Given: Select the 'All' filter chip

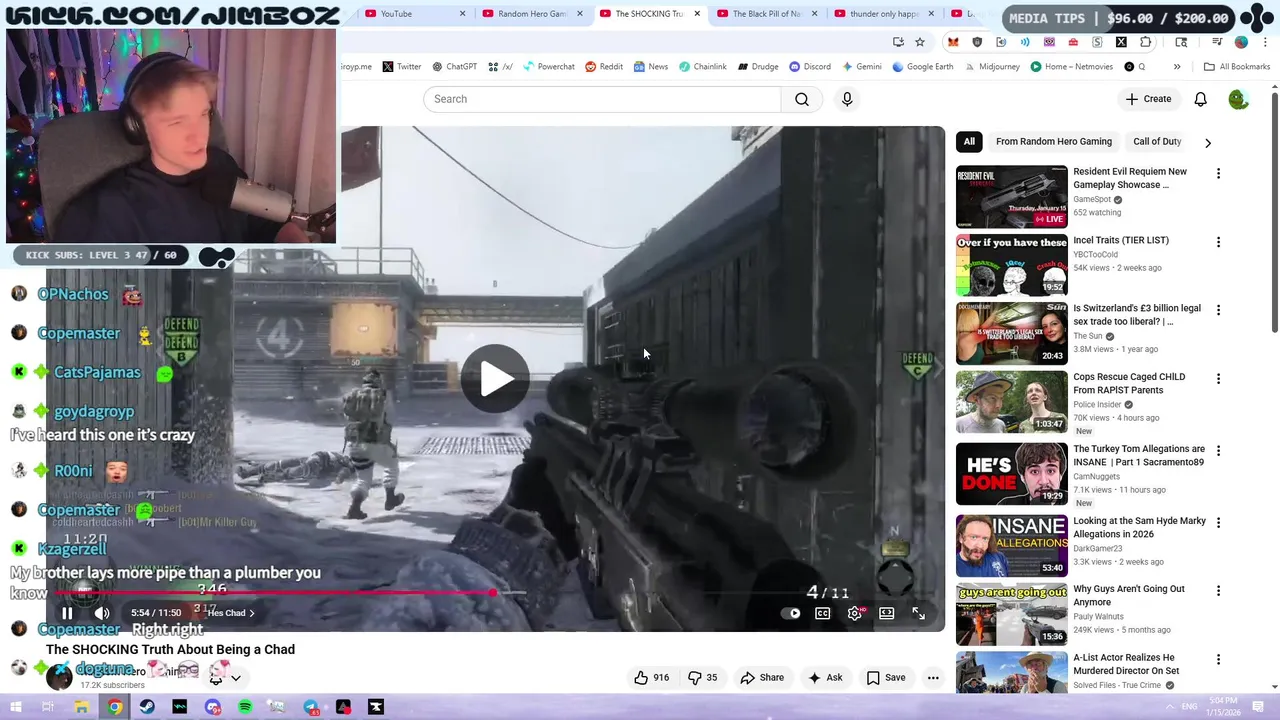Looking at the screenshot, I should click(x=969, y=141).
